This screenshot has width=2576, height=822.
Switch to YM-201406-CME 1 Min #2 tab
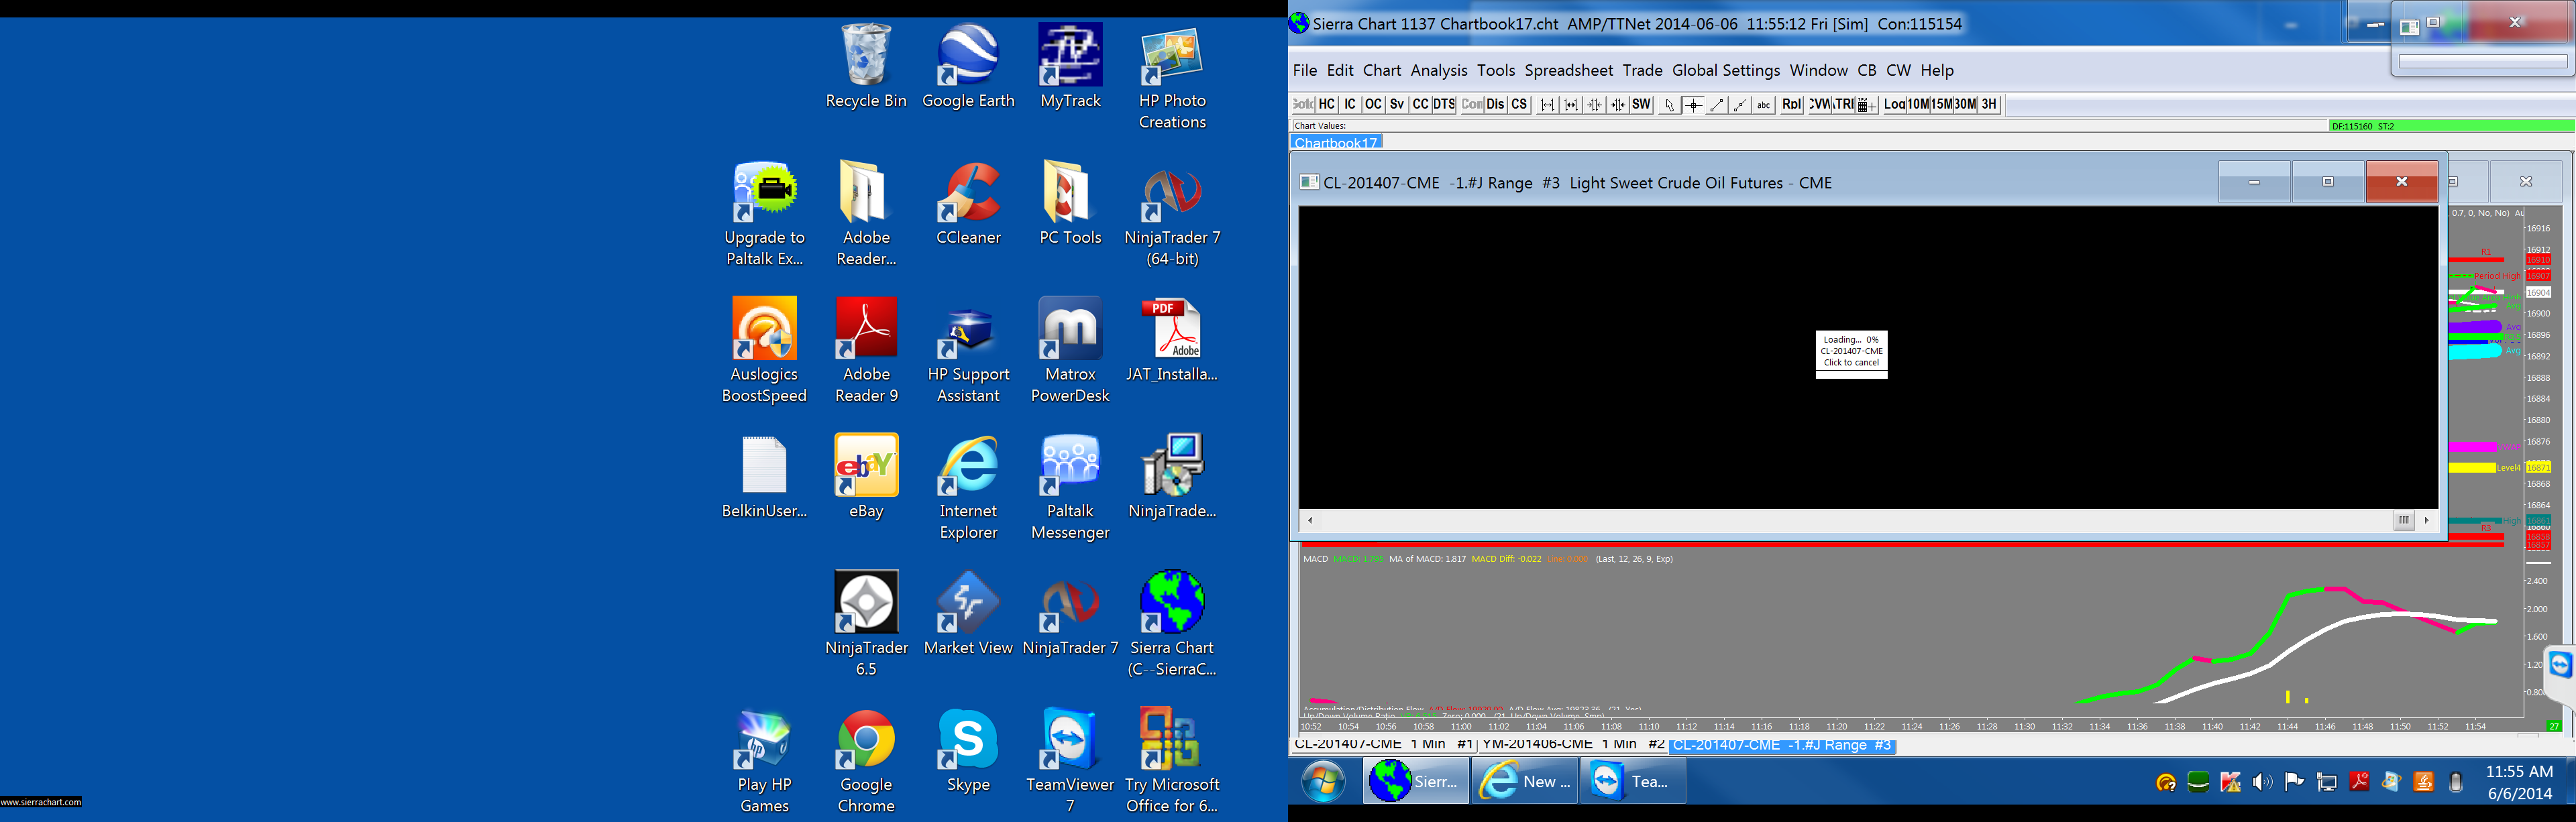point(1572,745)
